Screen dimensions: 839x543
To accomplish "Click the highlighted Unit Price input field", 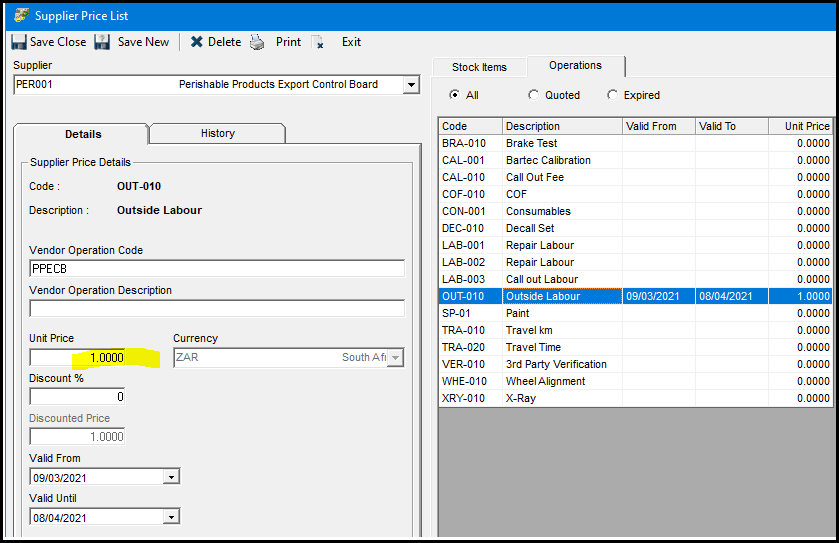I will (78, 357).
